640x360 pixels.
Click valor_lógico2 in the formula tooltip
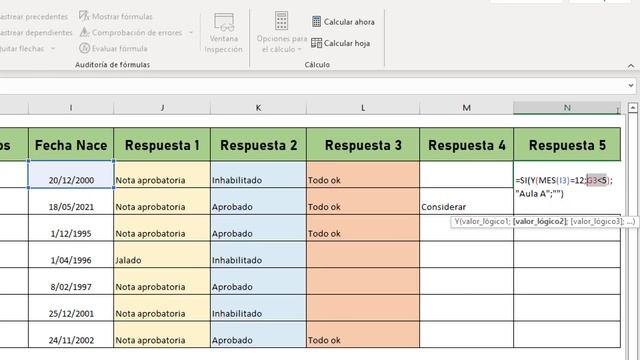point(540,222)
